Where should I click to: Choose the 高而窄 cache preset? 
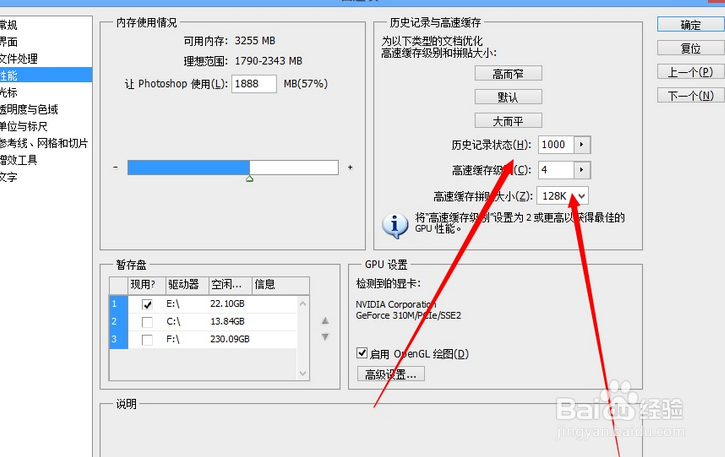pyautogui.click(x=508, y=74)
